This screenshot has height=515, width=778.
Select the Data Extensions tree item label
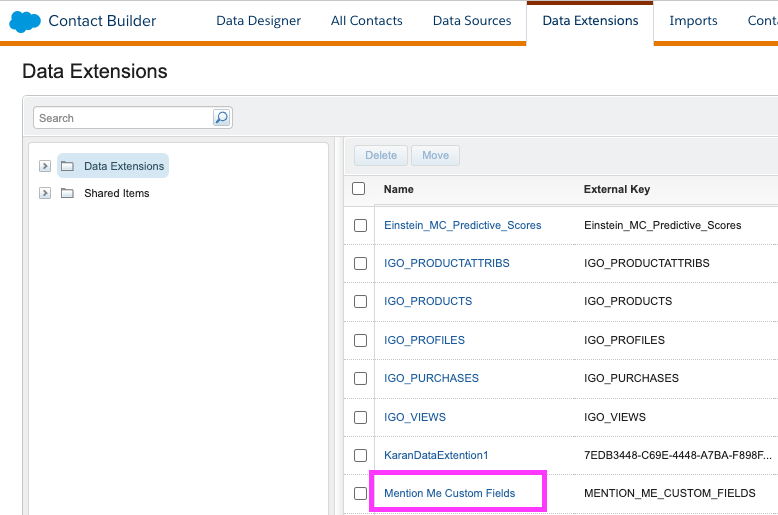pyautogui.click(x=124, y=166)
